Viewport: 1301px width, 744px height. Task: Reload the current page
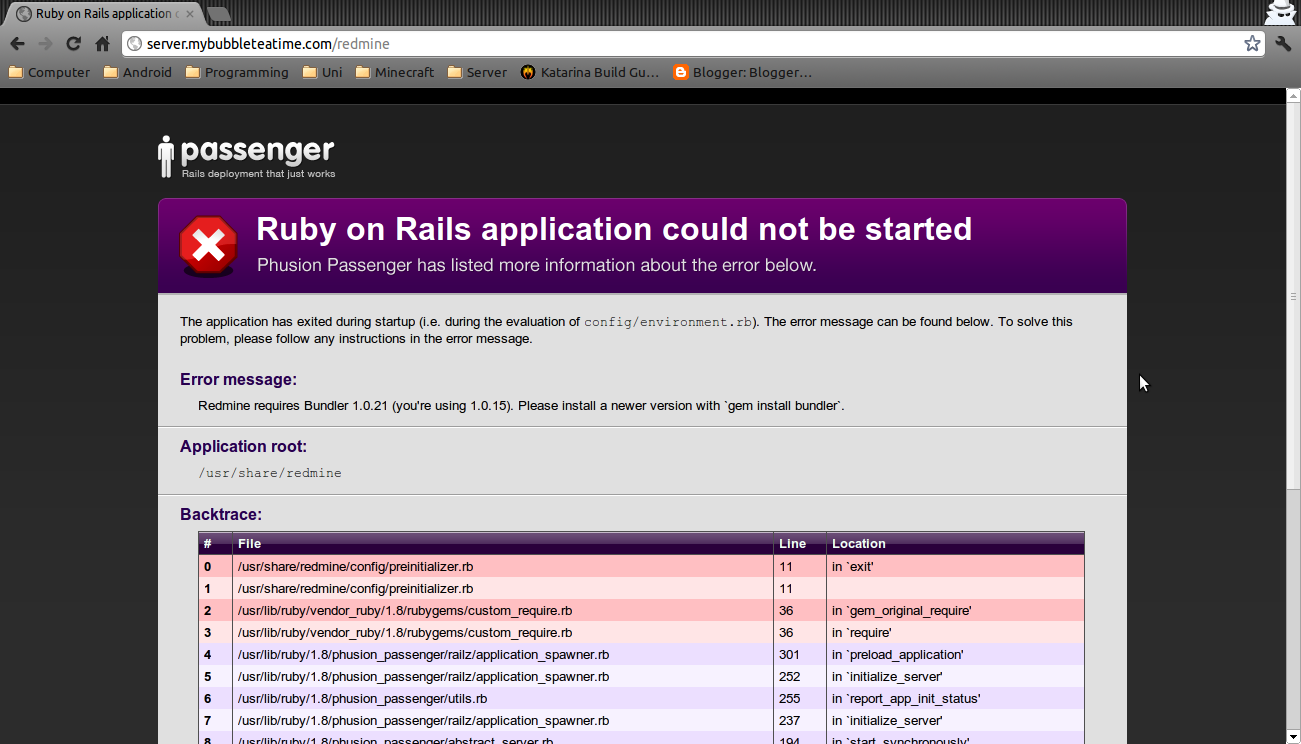click(73, 44)
